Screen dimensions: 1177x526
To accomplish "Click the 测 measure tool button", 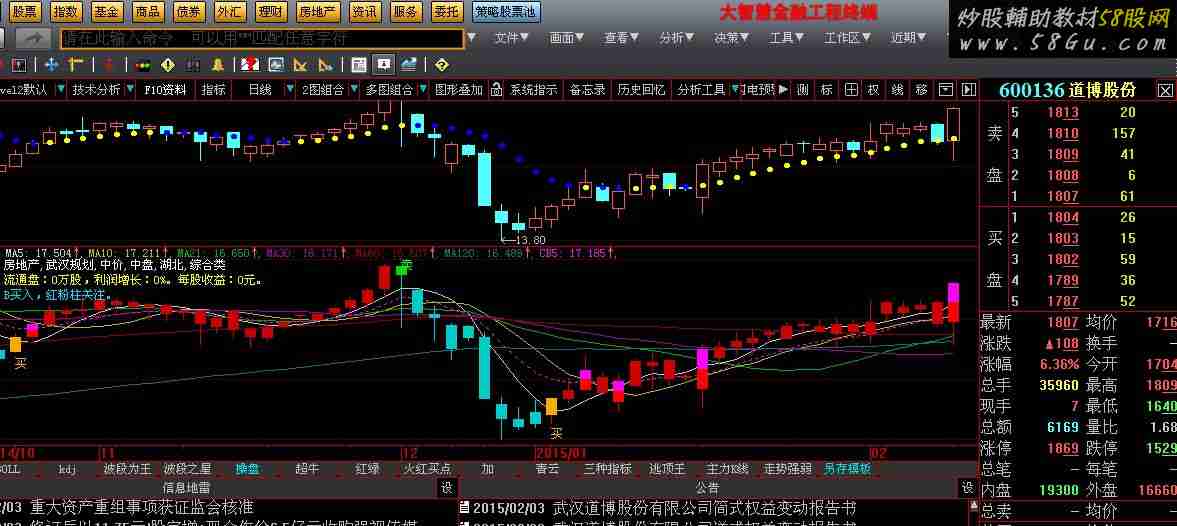I will pos(802,90).
